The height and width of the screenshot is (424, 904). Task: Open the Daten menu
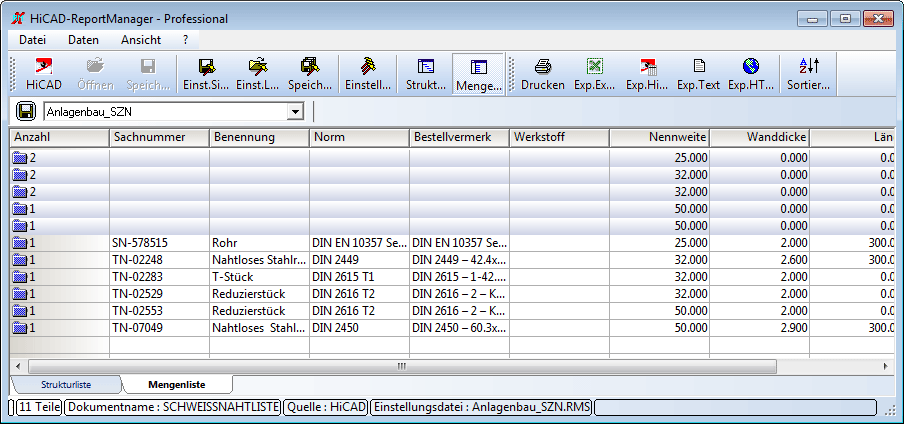(84, 40)
